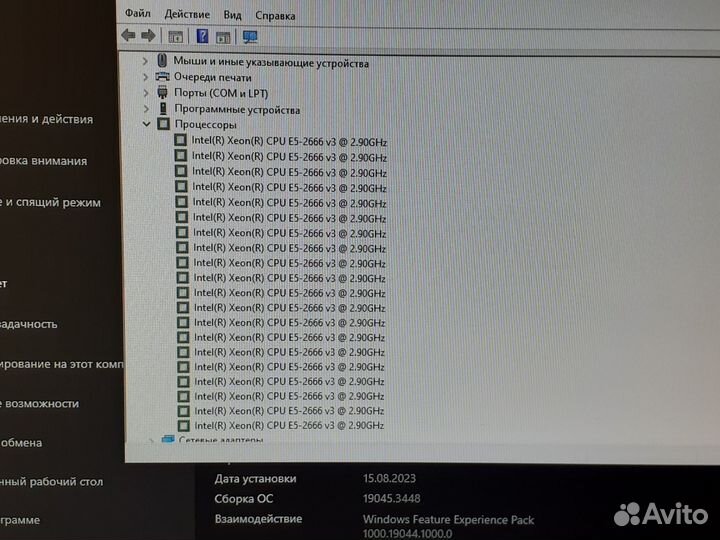The width and height of the screenshot is (720, 540).
Task: Click the icon beside Программные устройства
Action: [x=163, y=108]
